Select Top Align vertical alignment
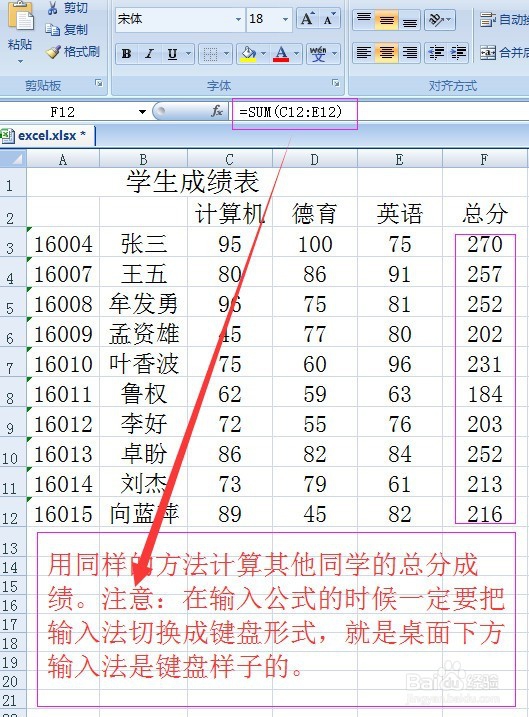The image size is (529, 717). coord(364,20)
